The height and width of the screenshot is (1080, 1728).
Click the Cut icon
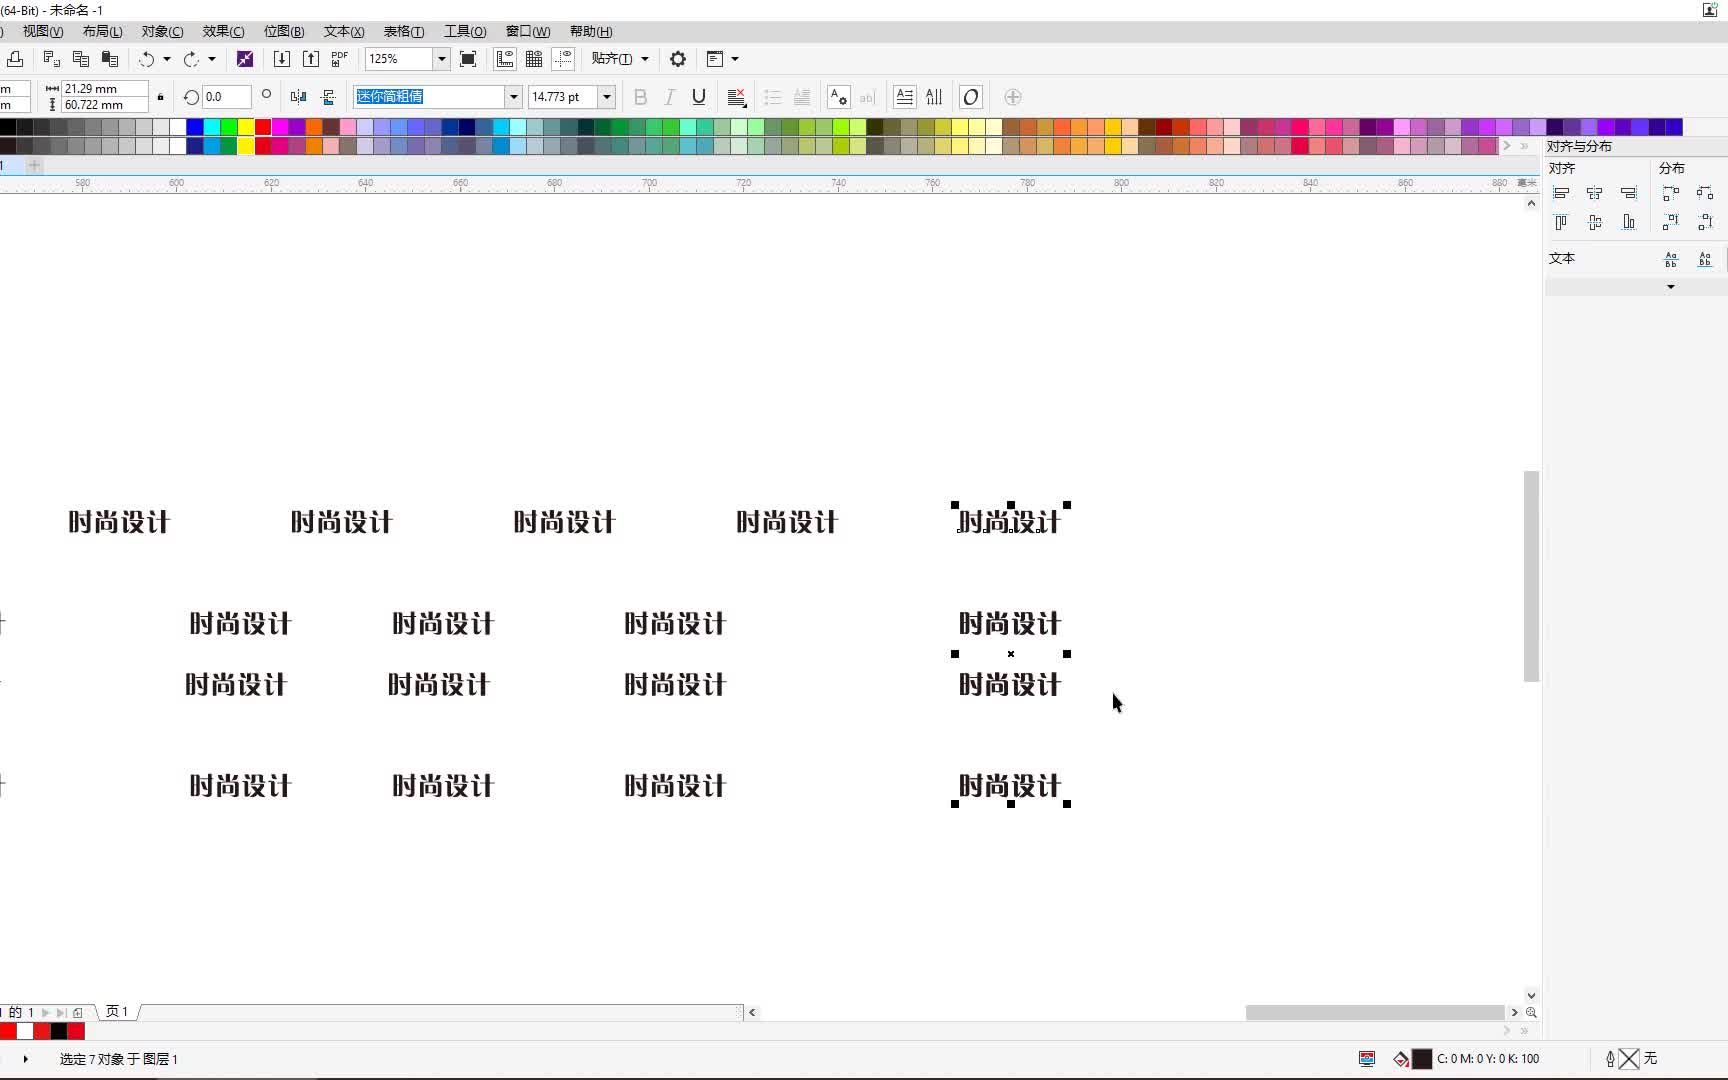pyautogui.click(x=52, y=59)
